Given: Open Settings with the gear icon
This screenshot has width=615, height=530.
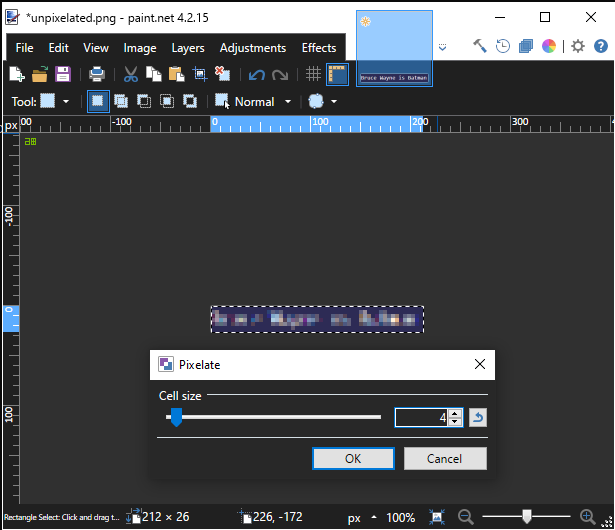Looking at the screenshot, I should tap(578, 46).
